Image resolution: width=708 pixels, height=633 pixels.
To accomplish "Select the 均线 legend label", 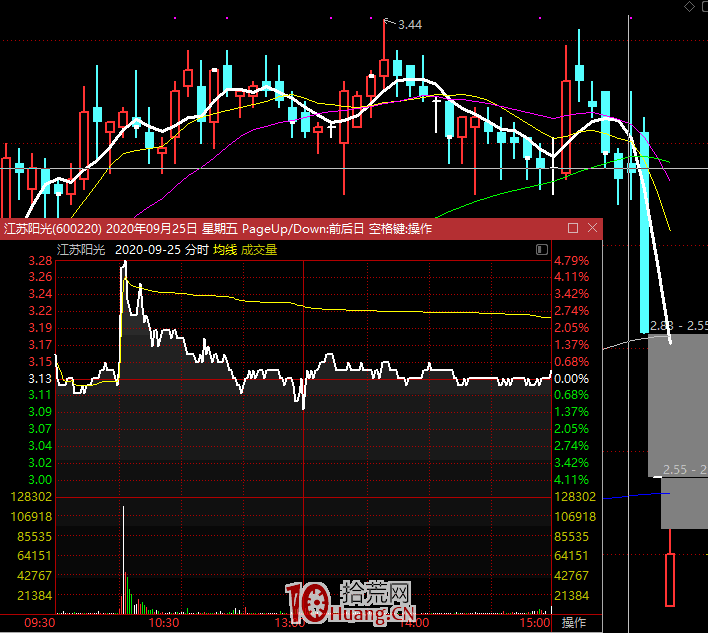I will tap(225, 250).
